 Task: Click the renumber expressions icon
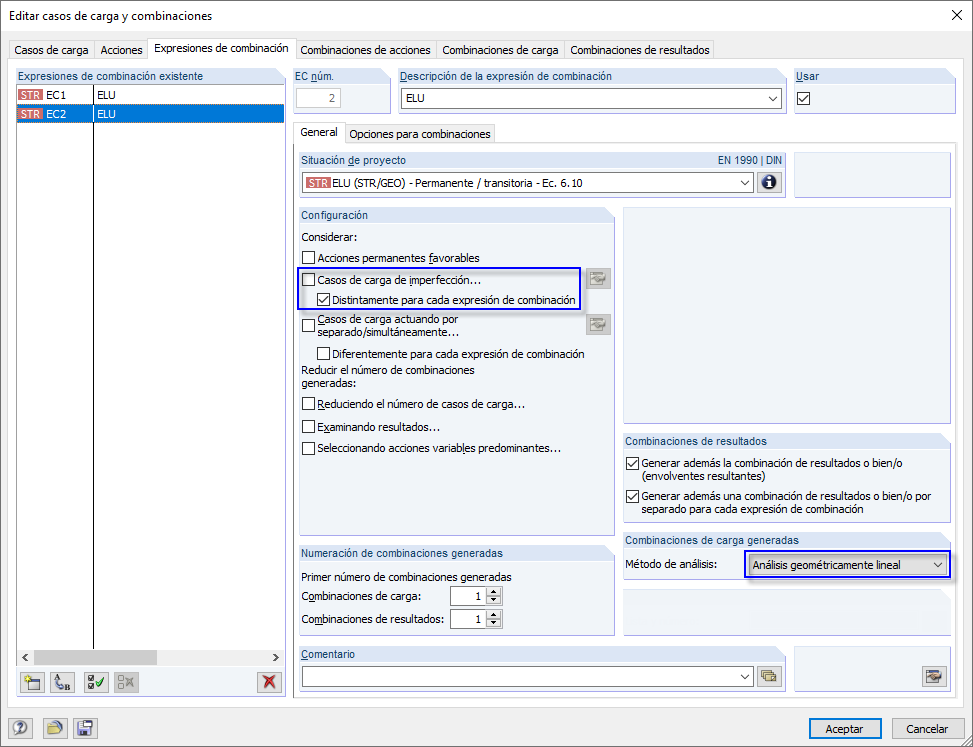pyautogui.click(x=62, y=682)
